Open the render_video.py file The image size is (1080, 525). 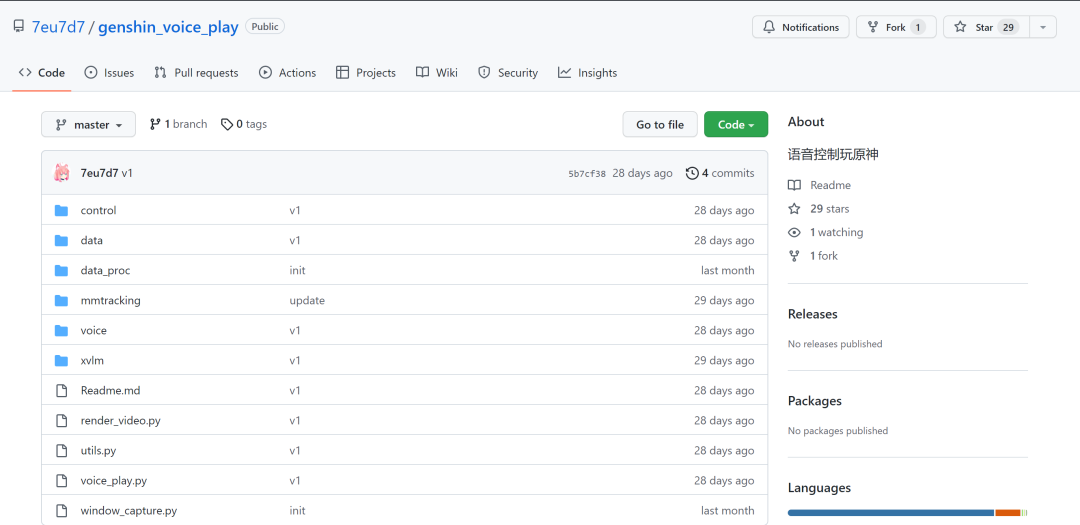tap(121, 420)
